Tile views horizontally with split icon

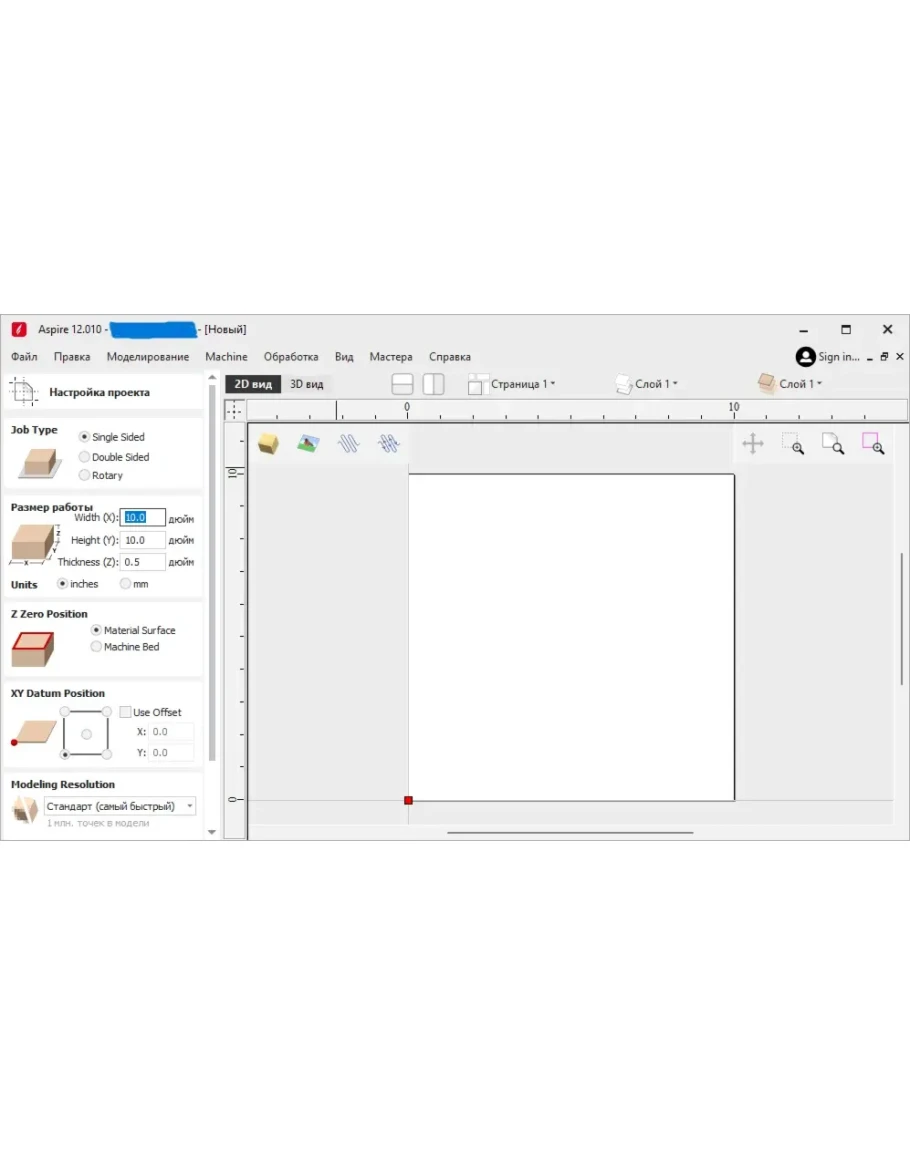[x=402, y=384]
